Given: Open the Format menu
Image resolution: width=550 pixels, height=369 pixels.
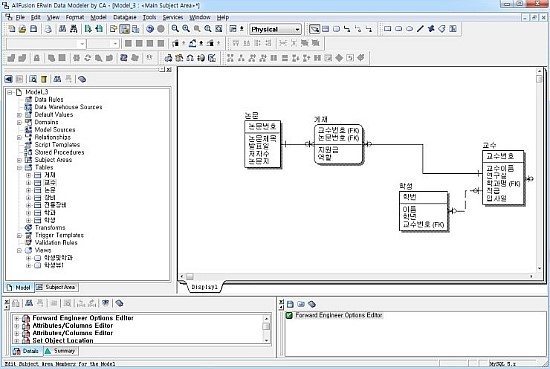Looking at the screenshot, I should coord(75,17).
